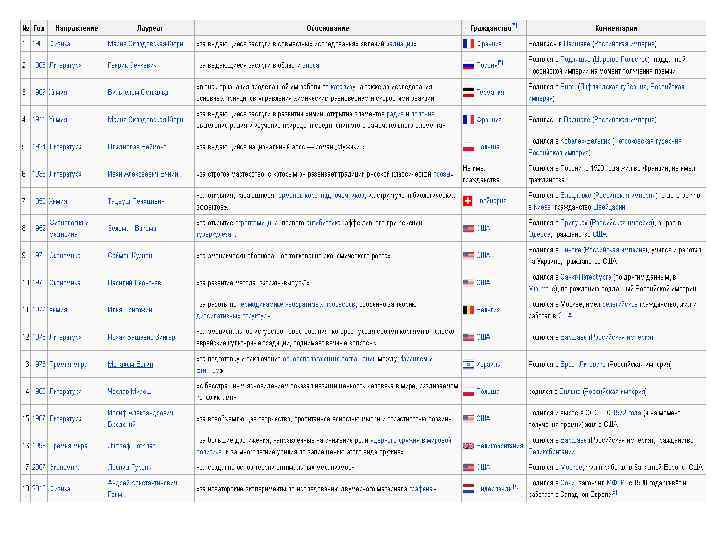The width and height of the screenshot is (720, 540).
Task: Open Бельгия country link in Prigogine's row
Action: click(488, 310)
